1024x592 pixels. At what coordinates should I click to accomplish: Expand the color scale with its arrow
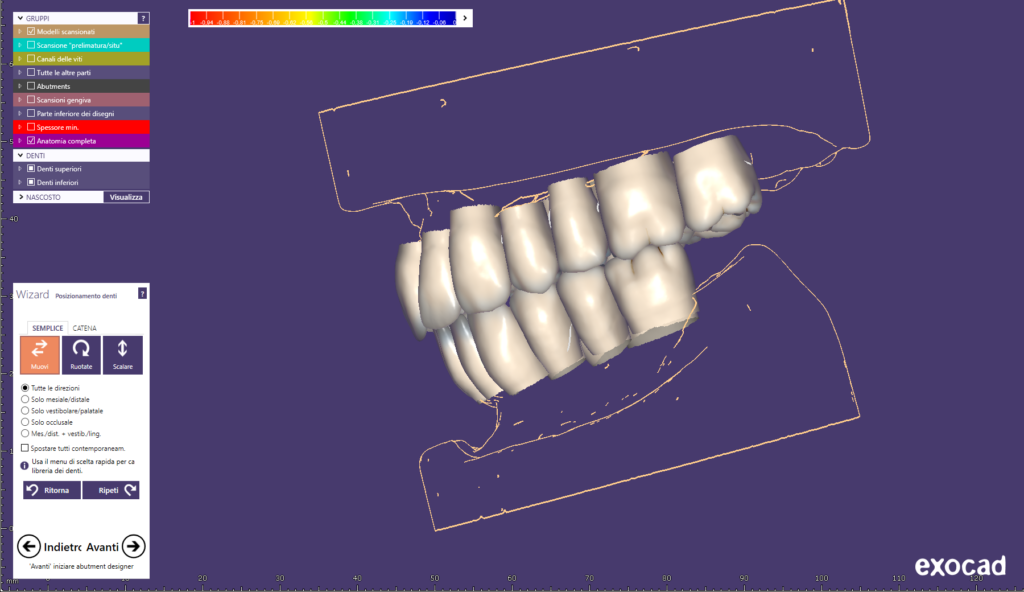(465, 18)
